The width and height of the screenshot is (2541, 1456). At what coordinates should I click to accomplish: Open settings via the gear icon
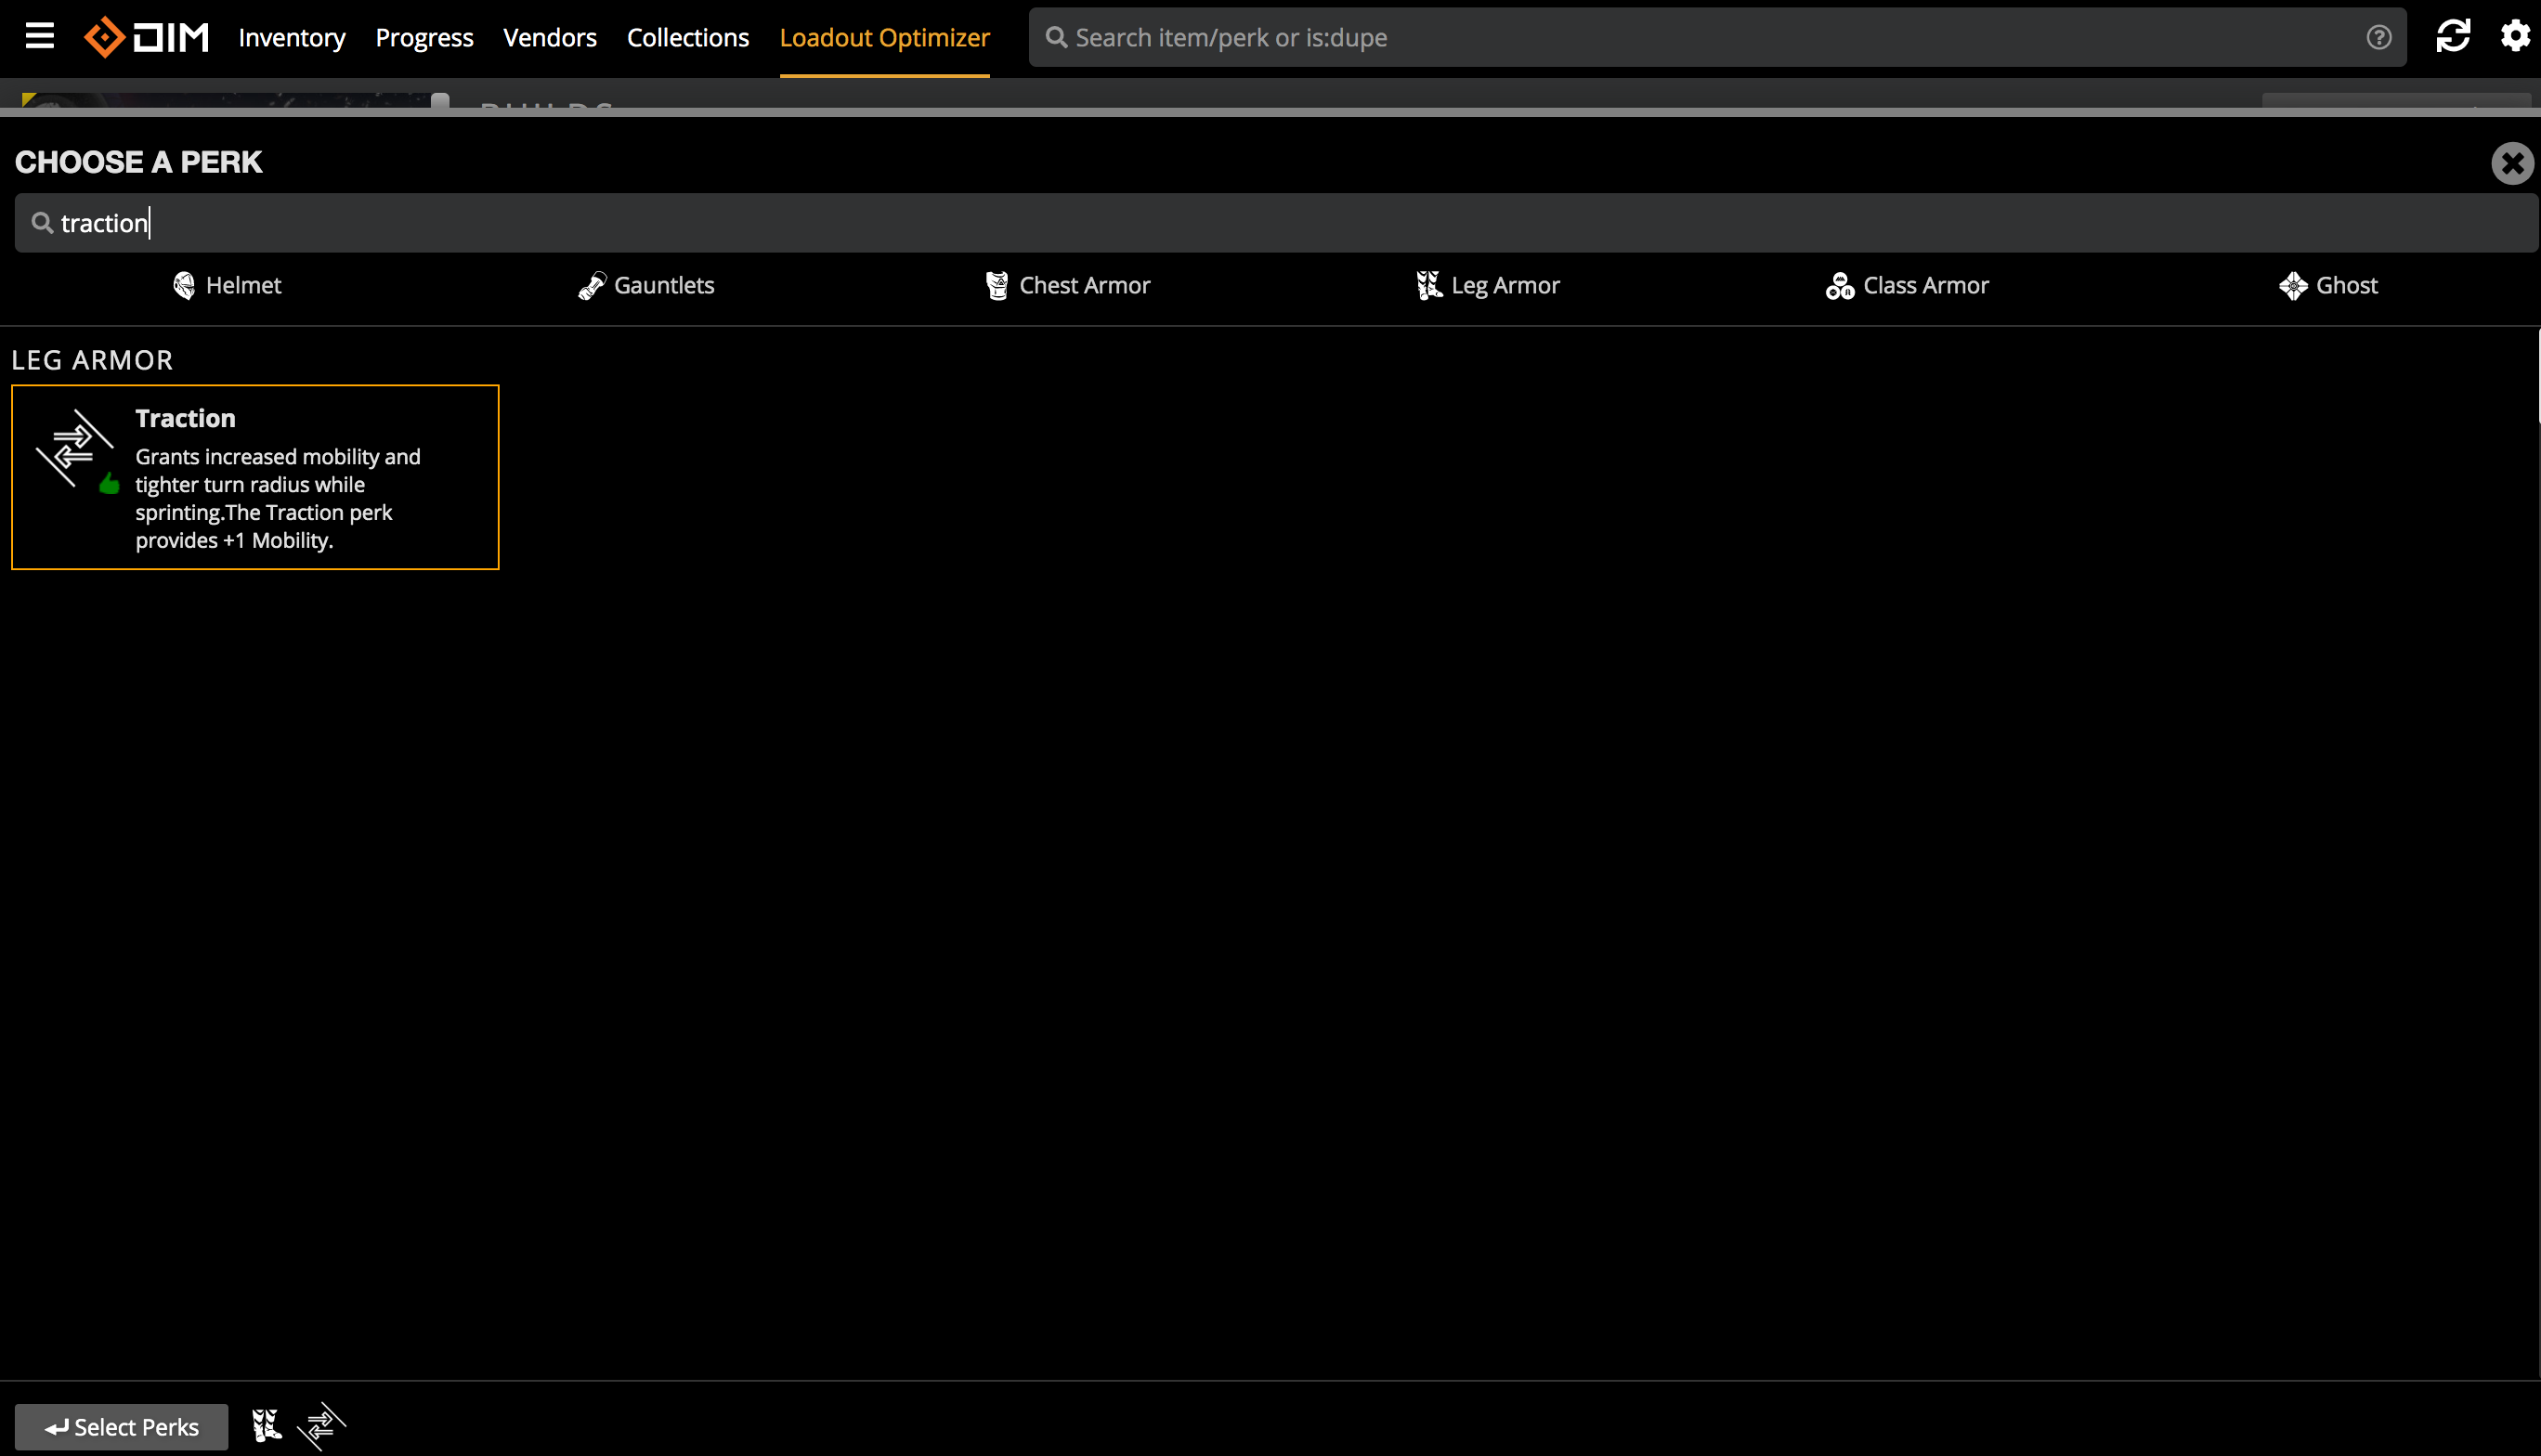pos(2515,36)
